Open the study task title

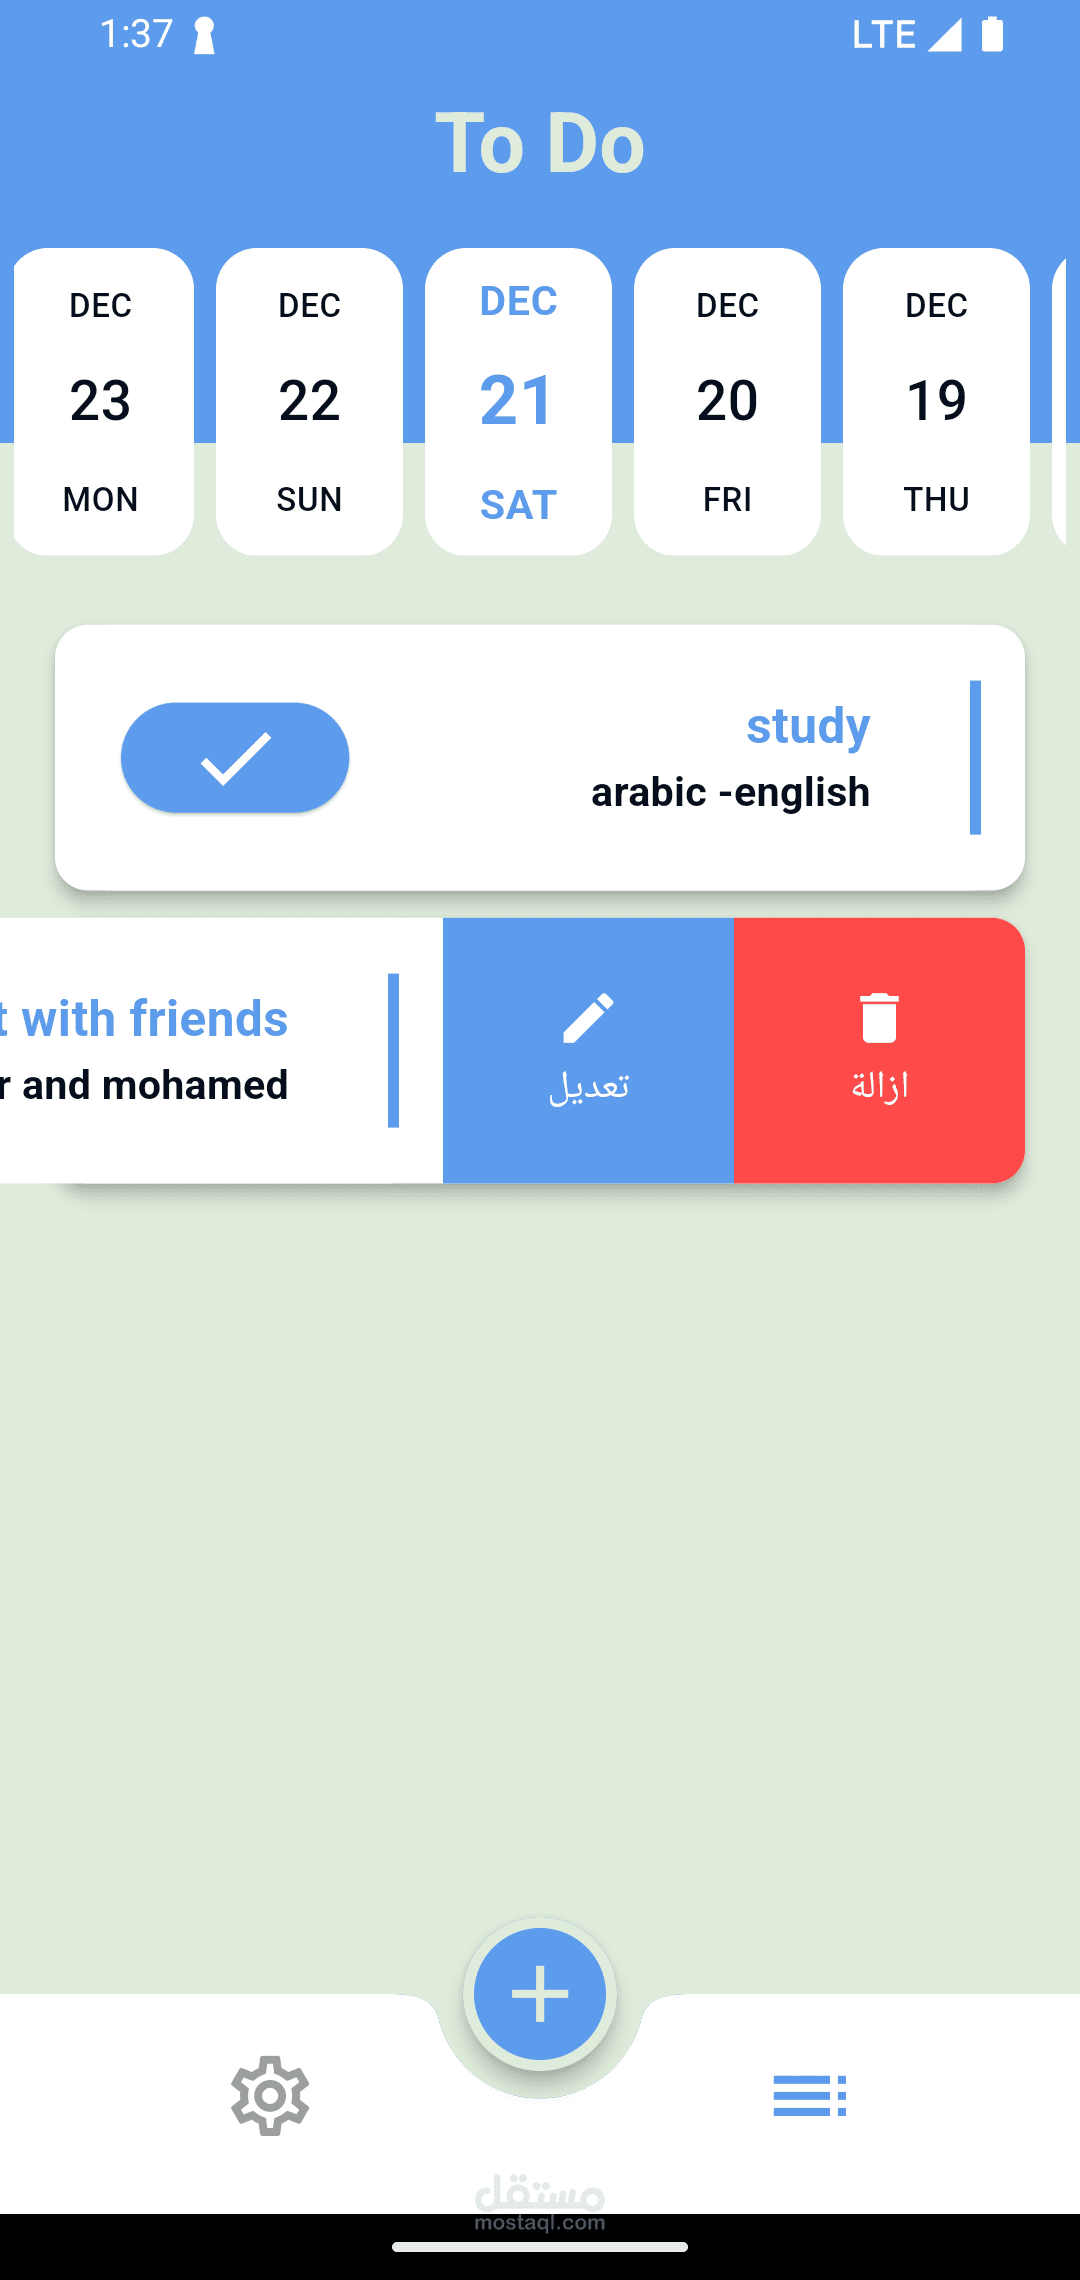click(x=807, y=726)
